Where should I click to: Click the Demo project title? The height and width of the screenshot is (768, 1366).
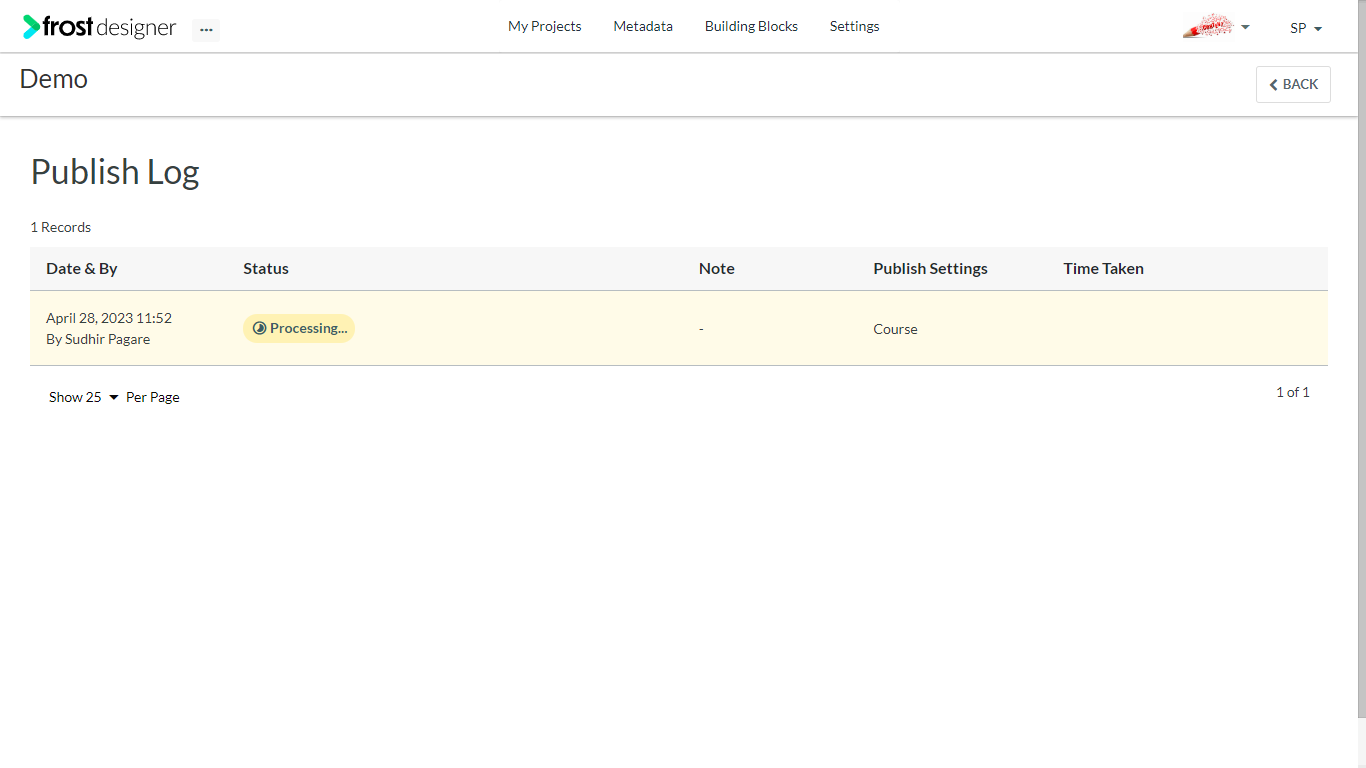pos(54,79)
